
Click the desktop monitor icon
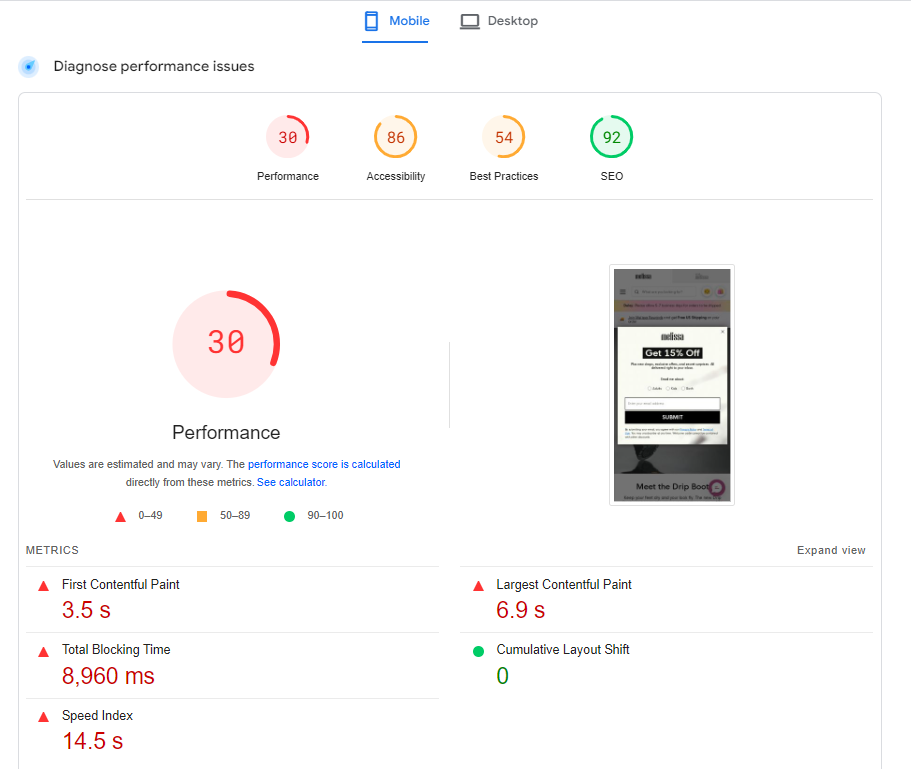point(469,21)
